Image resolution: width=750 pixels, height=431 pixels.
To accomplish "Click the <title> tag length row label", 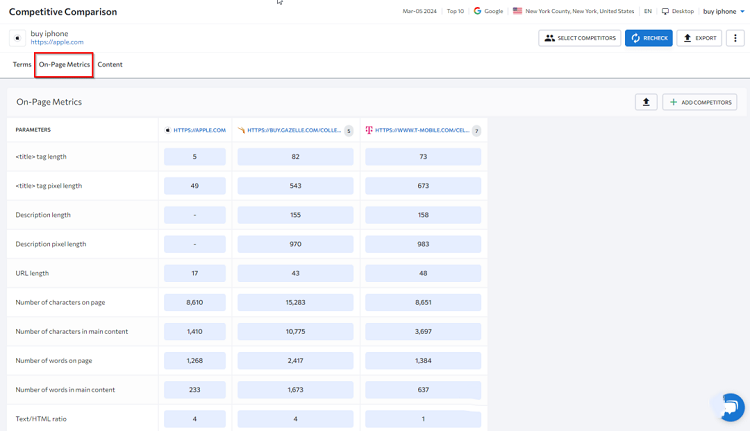I will click(x=41, y=156).
